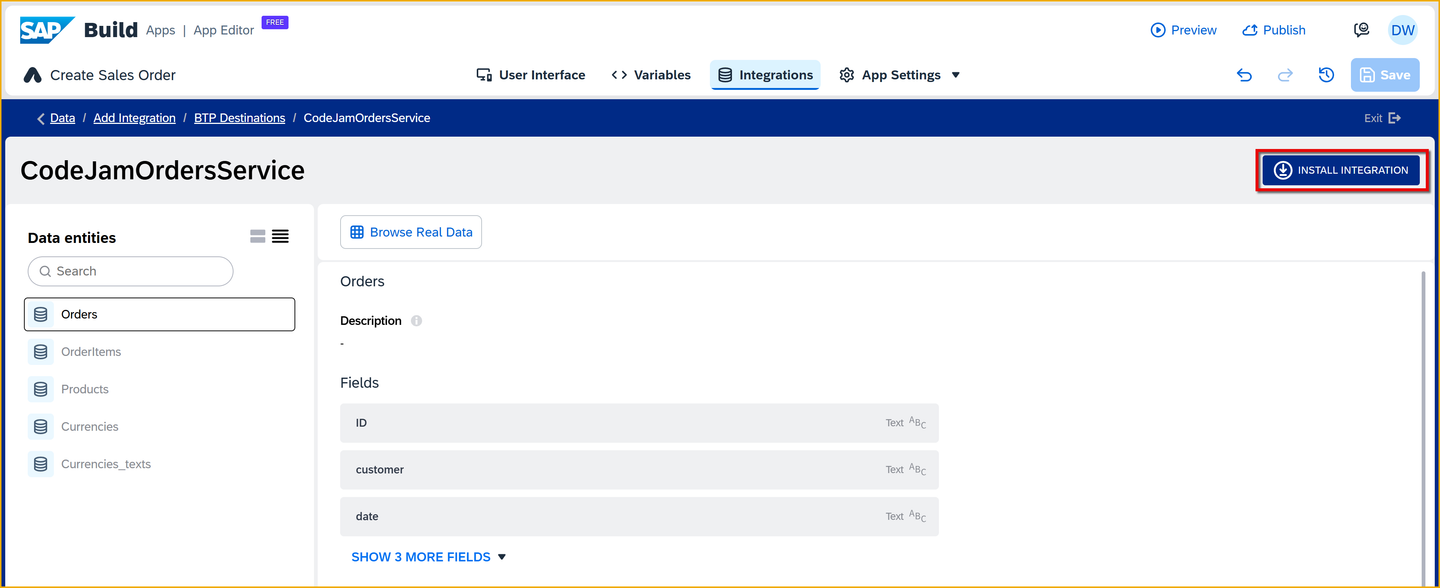Select the Orders entity

159,314
